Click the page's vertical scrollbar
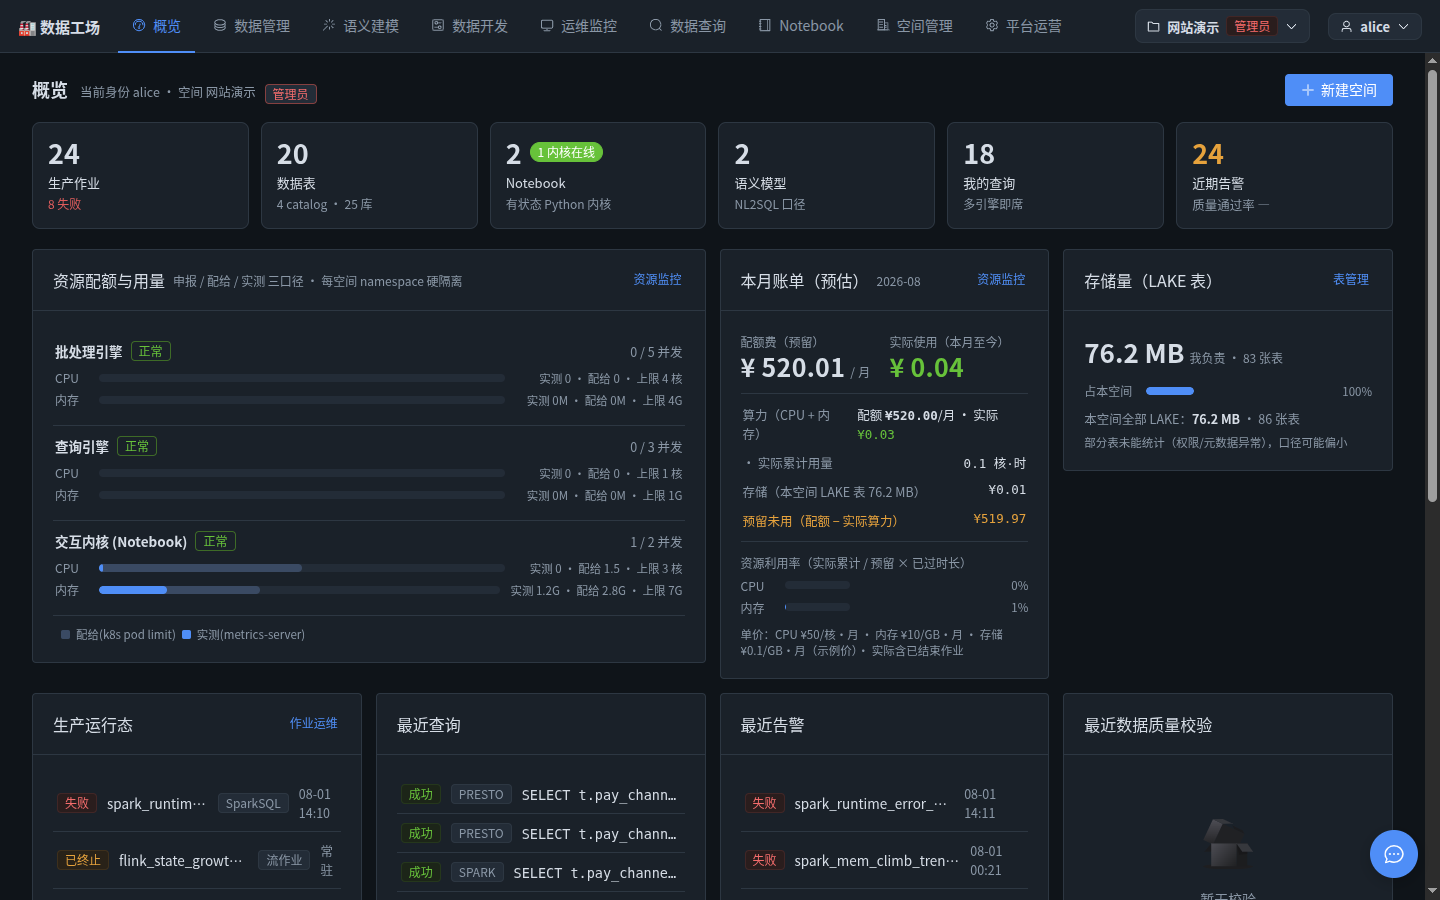 tap(1432, 285)
